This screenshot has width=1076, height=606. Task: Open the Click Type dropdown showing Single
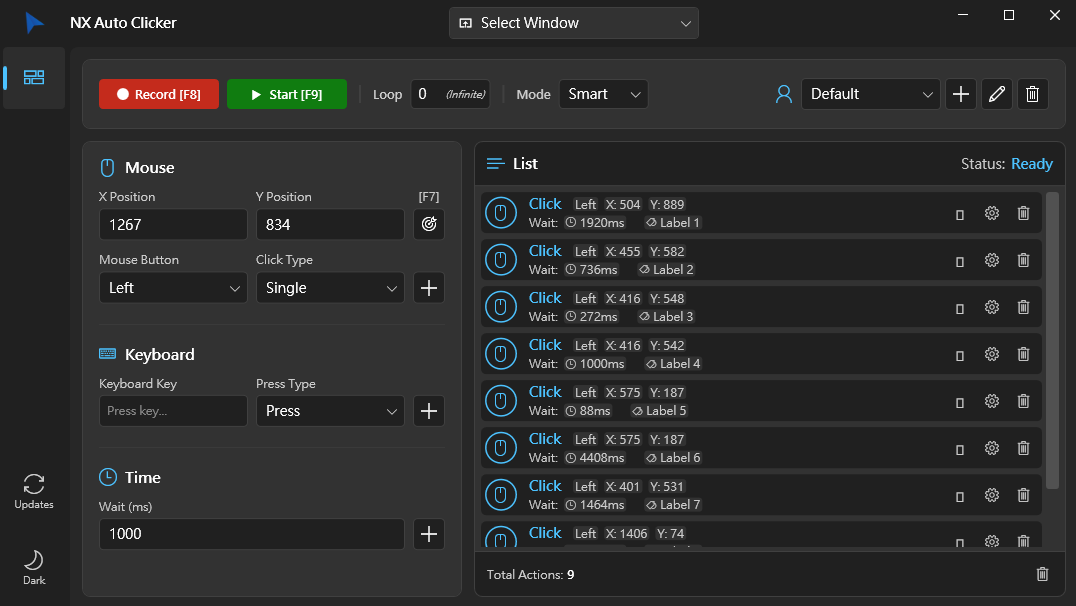point(330,288)
